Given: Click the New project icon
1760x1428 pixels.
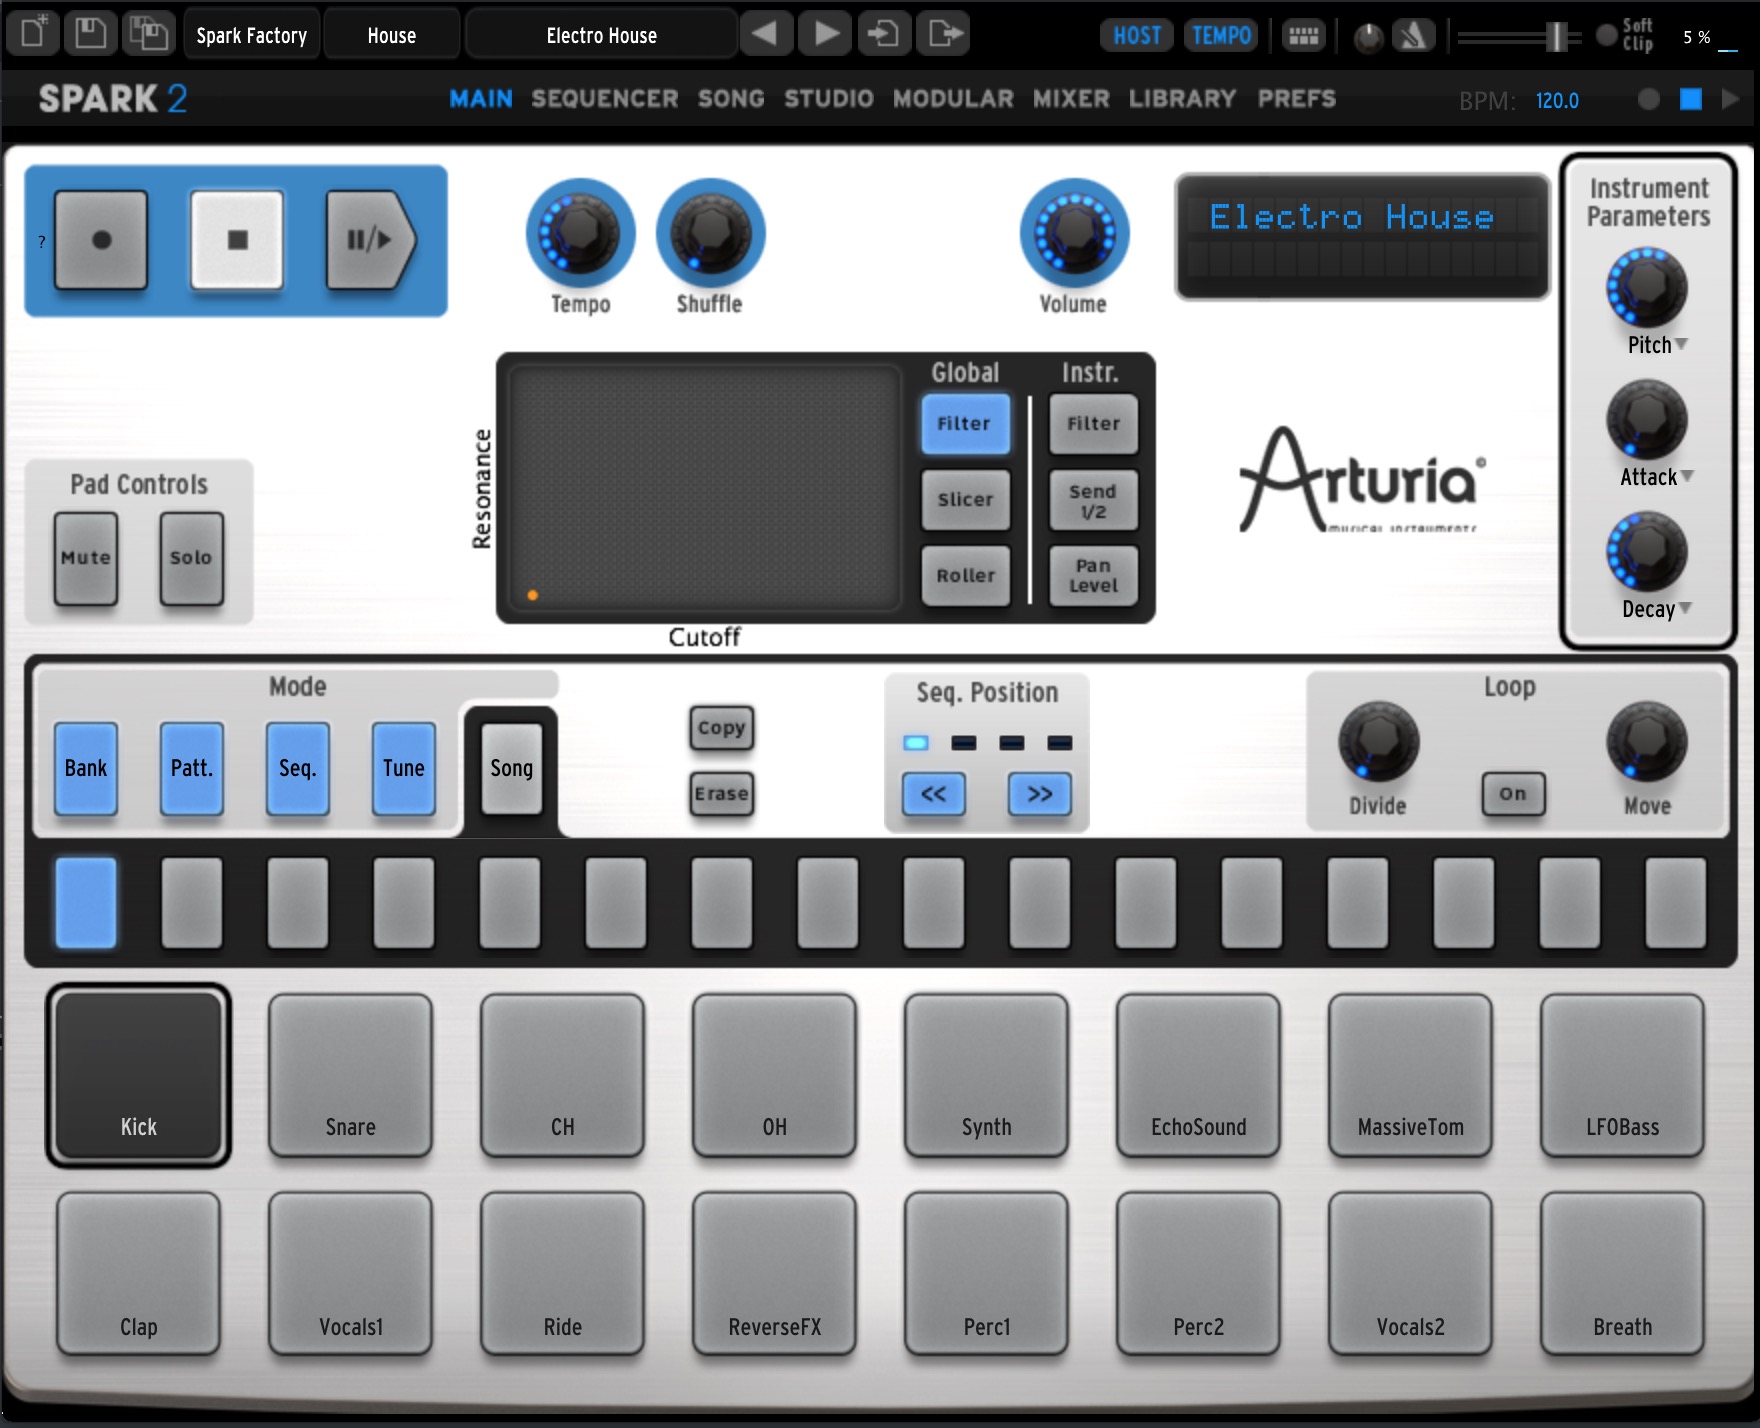Looking at the screenshot, I should [x=32, y=34].
